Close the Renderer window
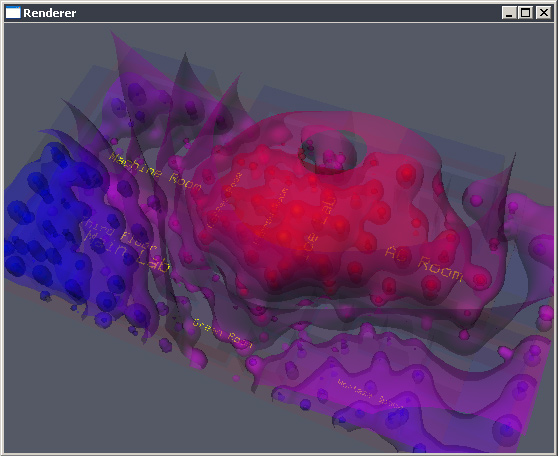The image size is (558, 456). 544,13
